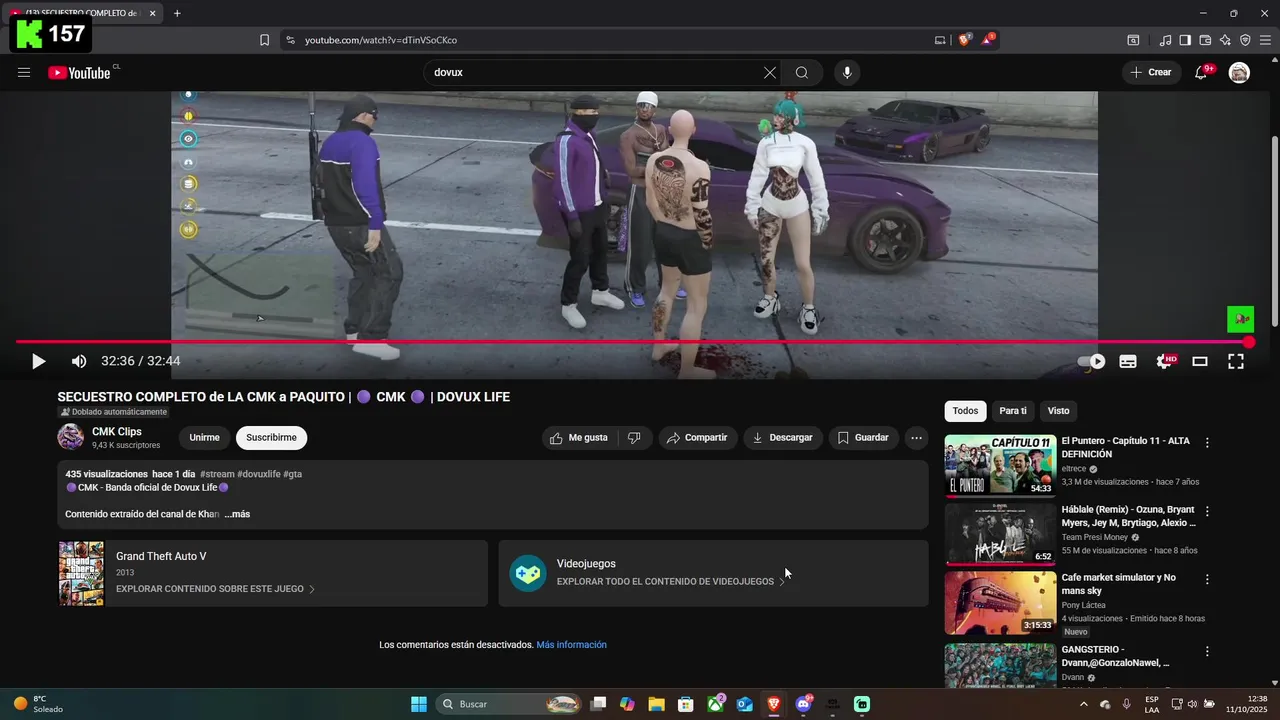1280x720 pixels.
Task: Open Cafe market simulator thumbnail
Action: [x=1000, y=603]
